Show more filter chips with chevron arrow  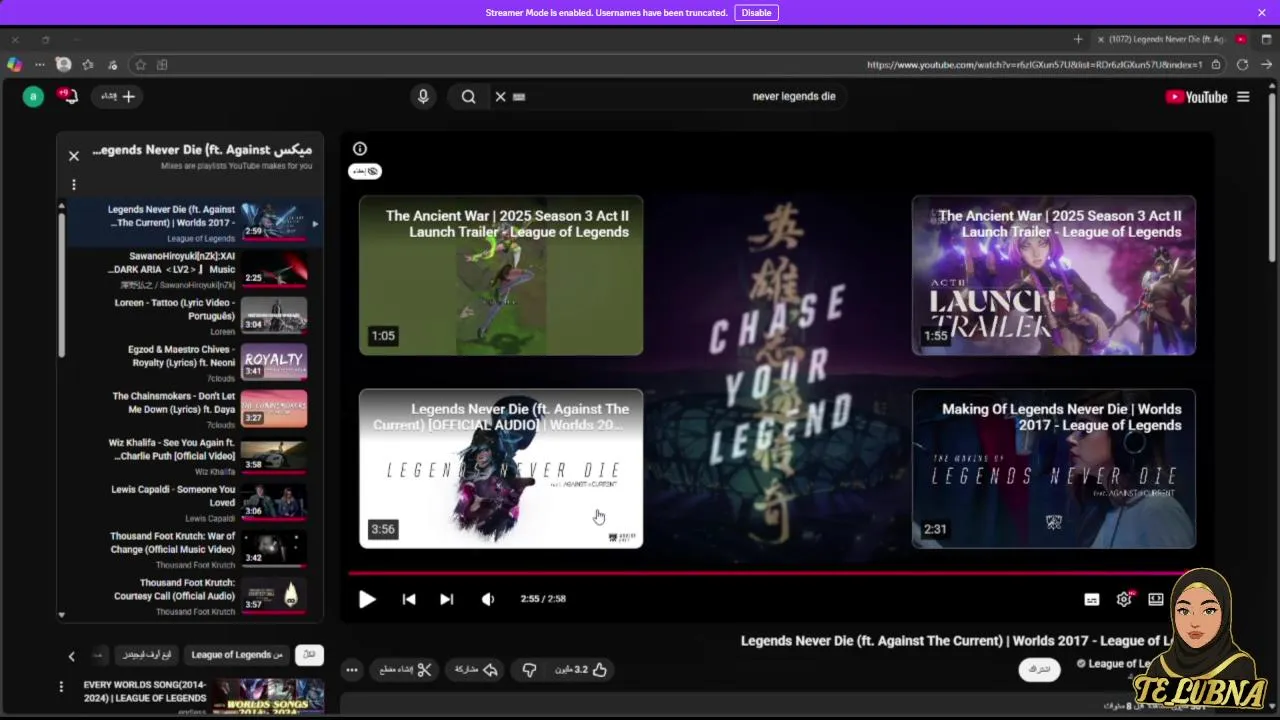pos(71,656)
